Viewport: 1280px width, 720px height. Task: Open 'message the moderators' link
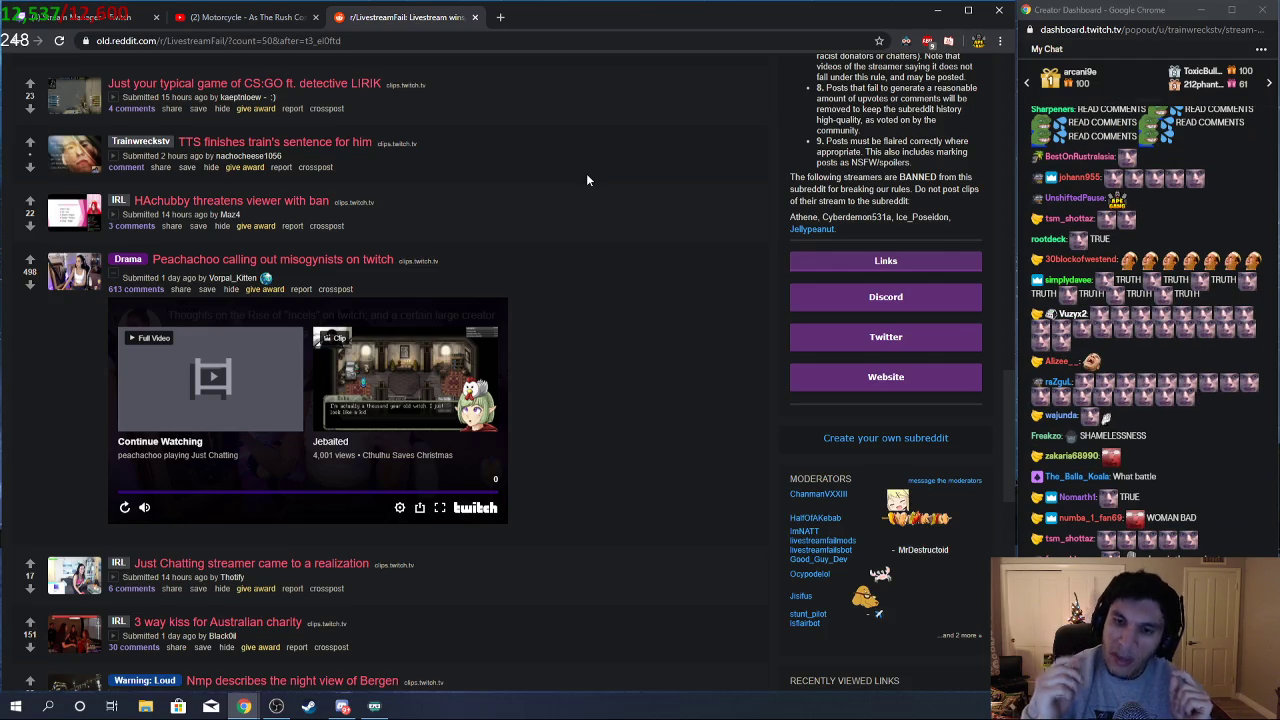coord(945,481)
